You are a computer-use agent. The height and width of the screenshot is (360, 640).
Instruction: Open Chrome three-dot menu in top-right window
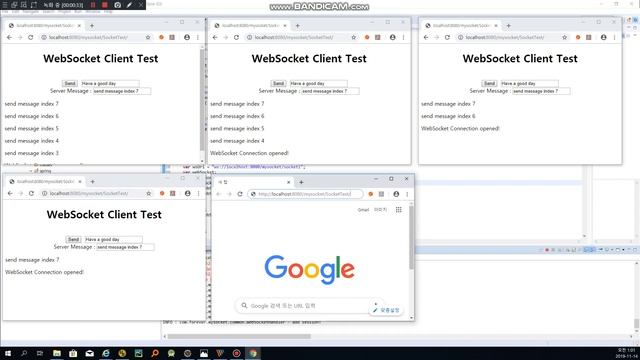point(615,37)
